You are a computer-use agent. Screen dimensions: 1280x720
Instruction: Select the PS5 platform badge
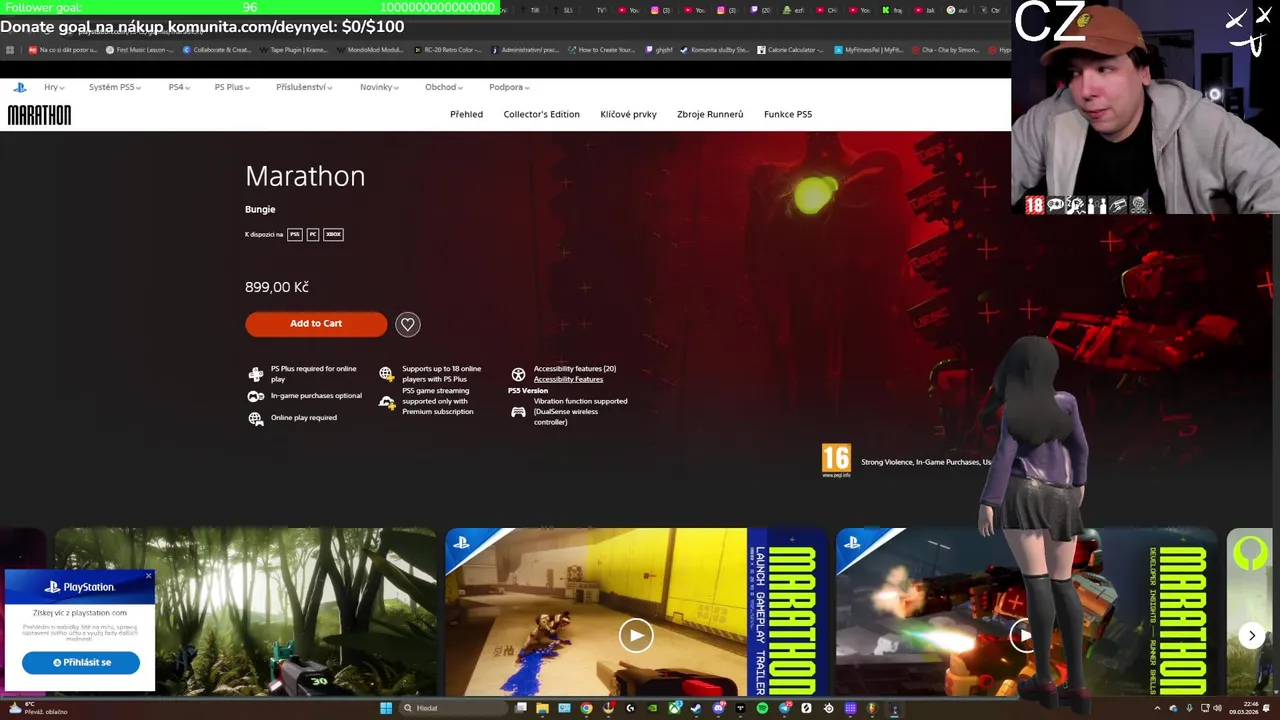tap(294, 234)
